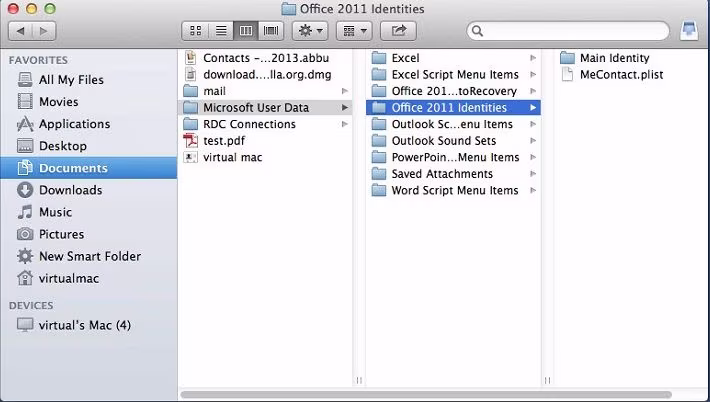Switch to Cover Flow view

[271, 31]
